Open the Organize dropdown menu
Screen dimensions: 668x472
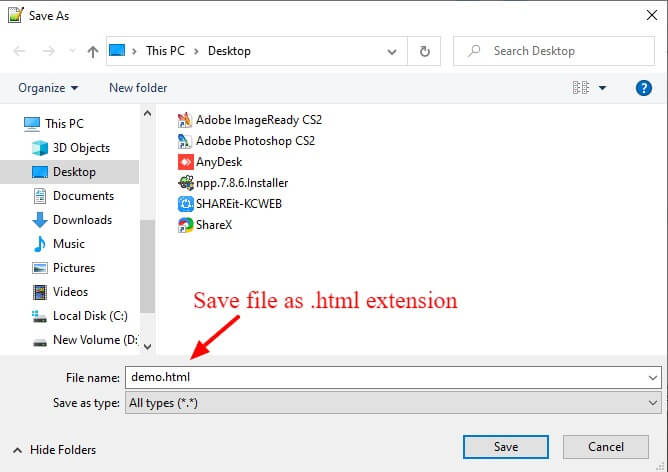coord(48,88)
